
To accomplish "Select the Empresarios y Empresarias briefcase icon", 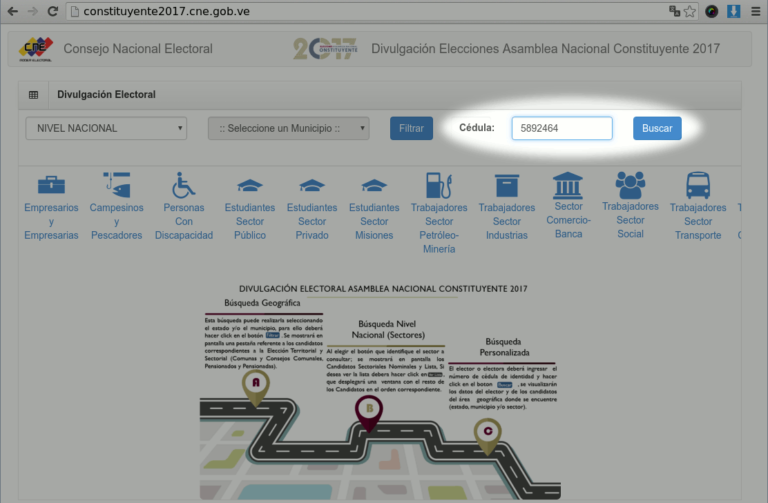I will (51, 185).
